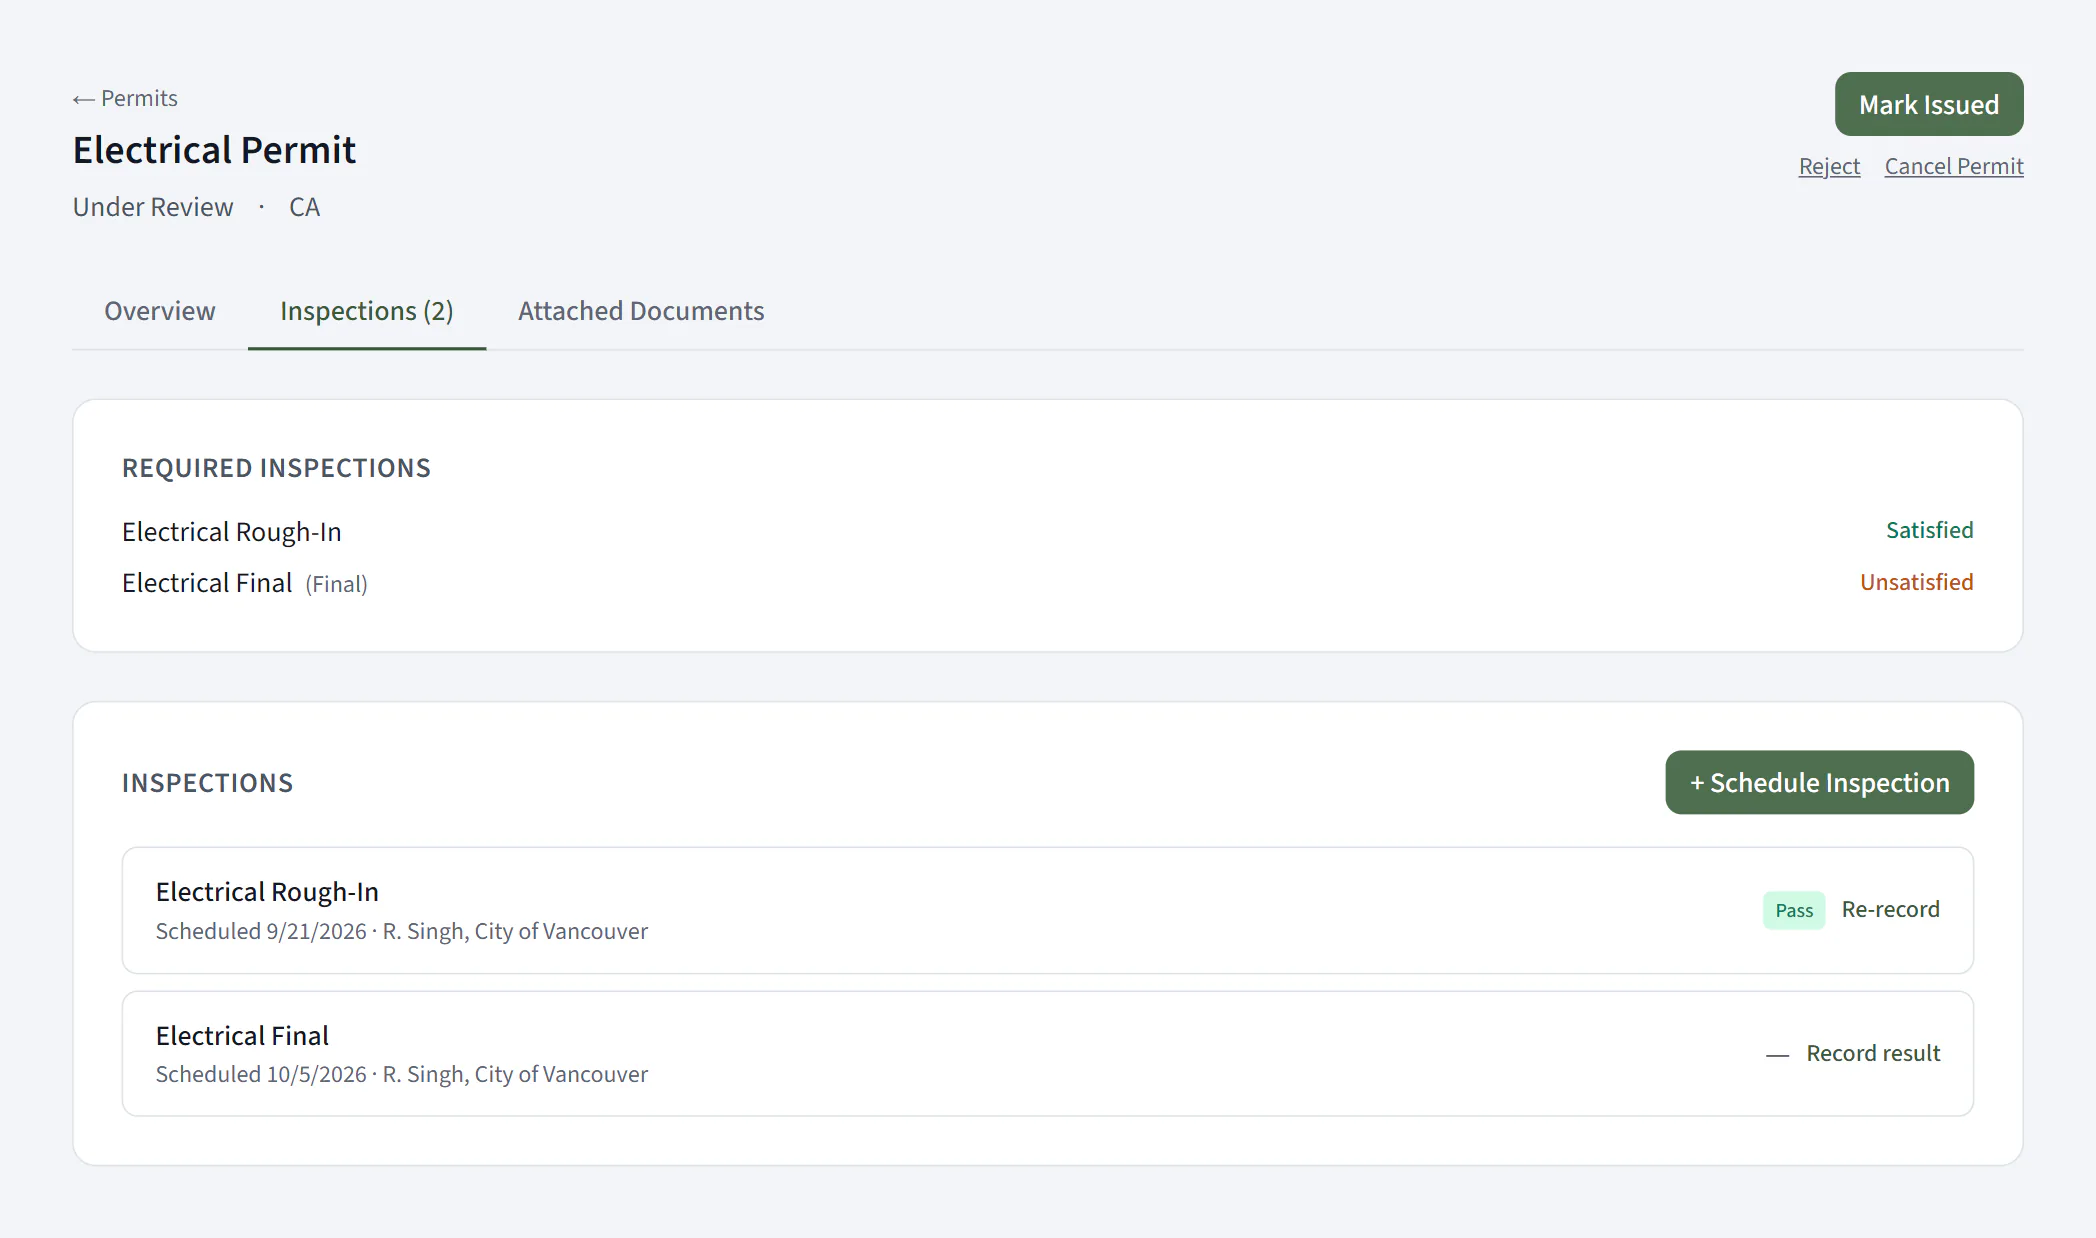Record result for Electrical Final

click(x=1872, y=1053)
